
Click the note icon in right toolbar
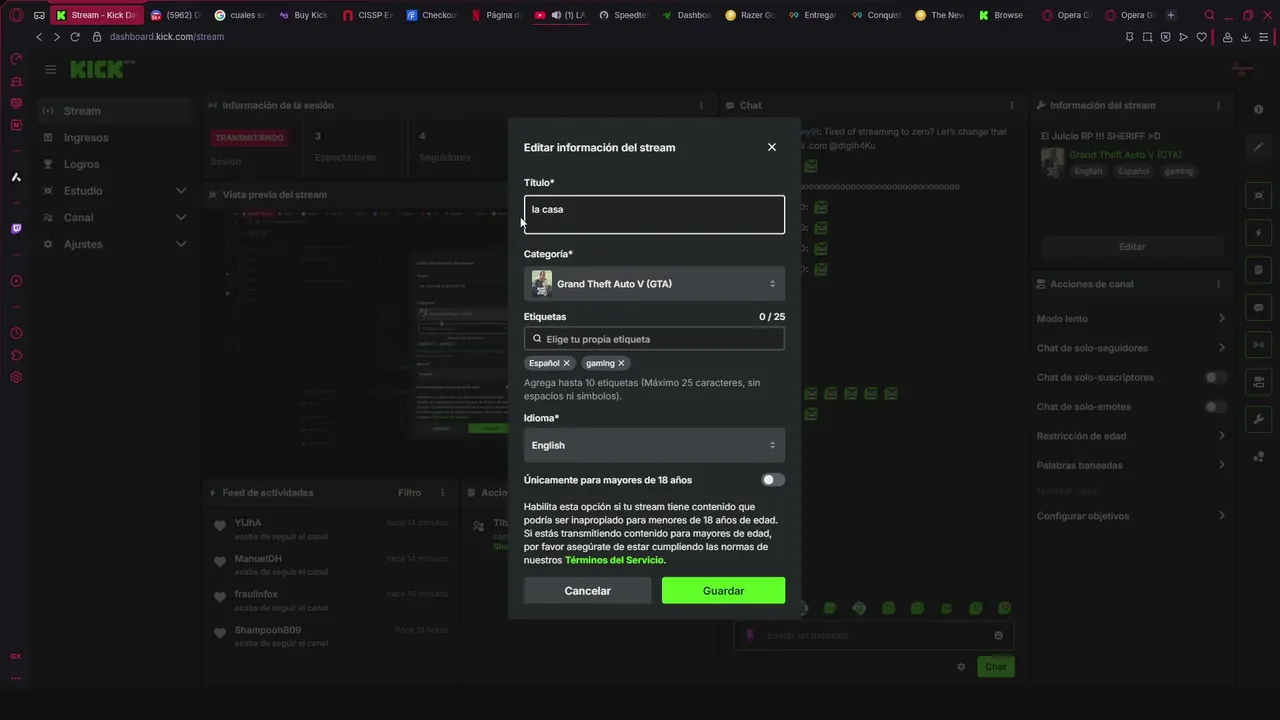coord(1259,270)
